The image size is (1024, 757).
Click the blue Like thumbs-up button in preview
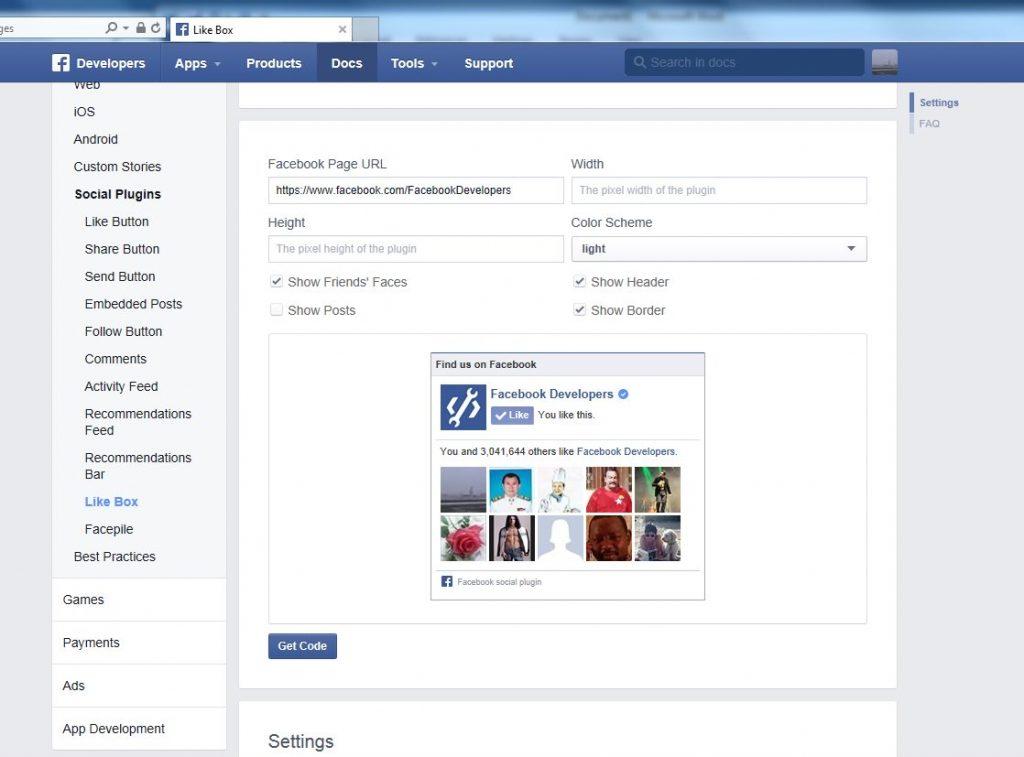coord(511,415)
